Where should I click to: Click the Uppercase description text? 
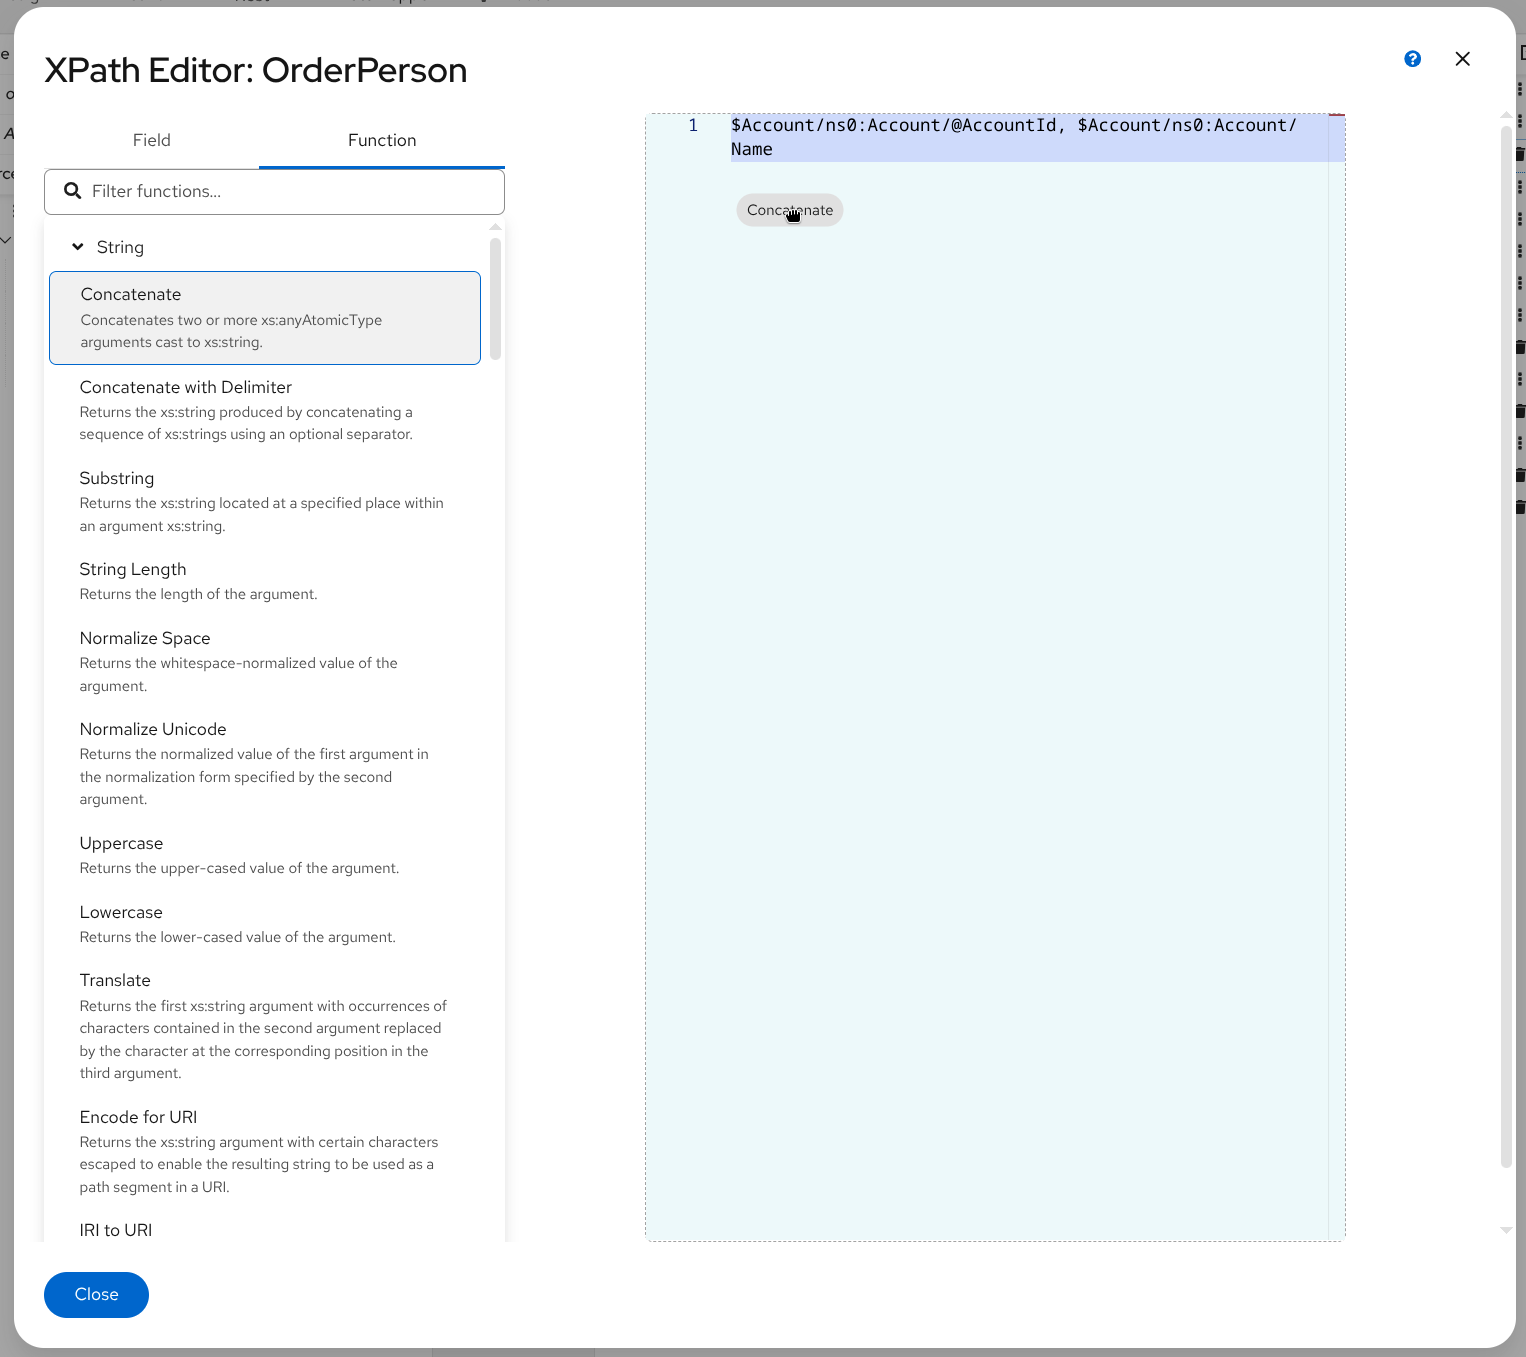(x=239, y=868)
